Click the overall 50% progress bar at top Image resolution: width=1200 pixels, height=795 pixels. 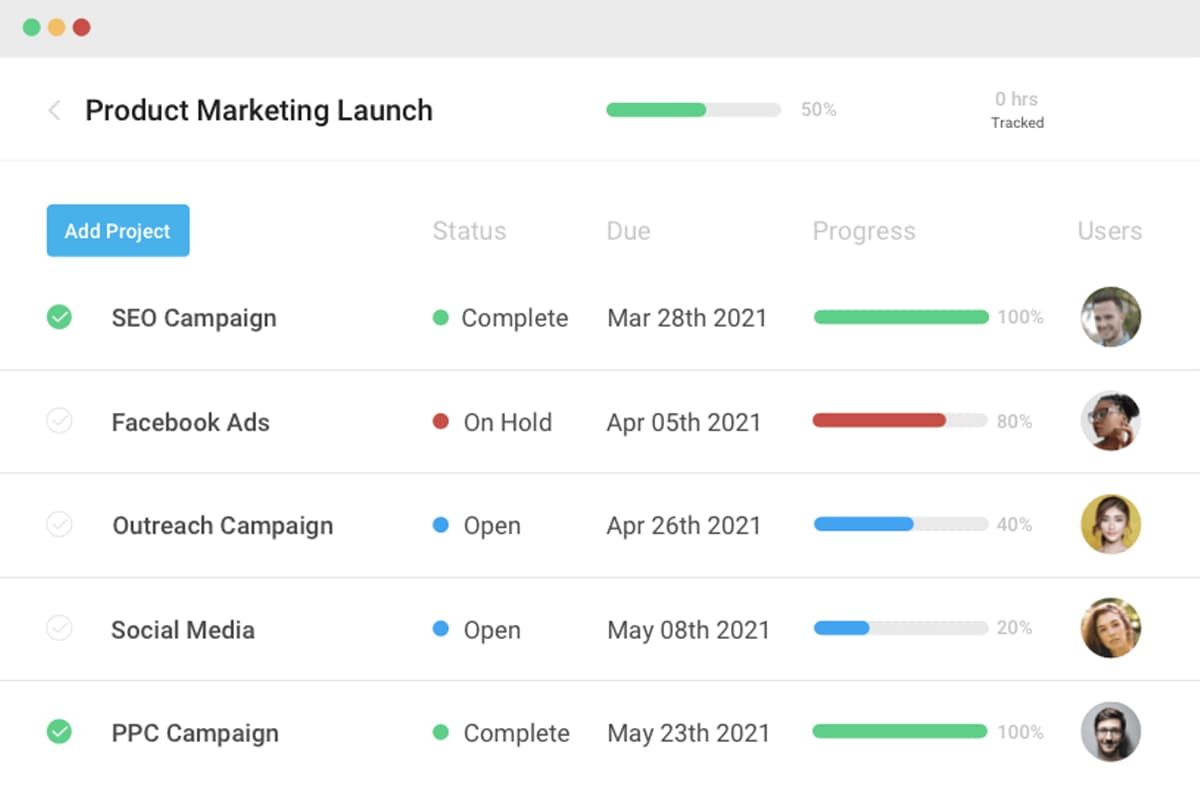(x=690, y=109)
